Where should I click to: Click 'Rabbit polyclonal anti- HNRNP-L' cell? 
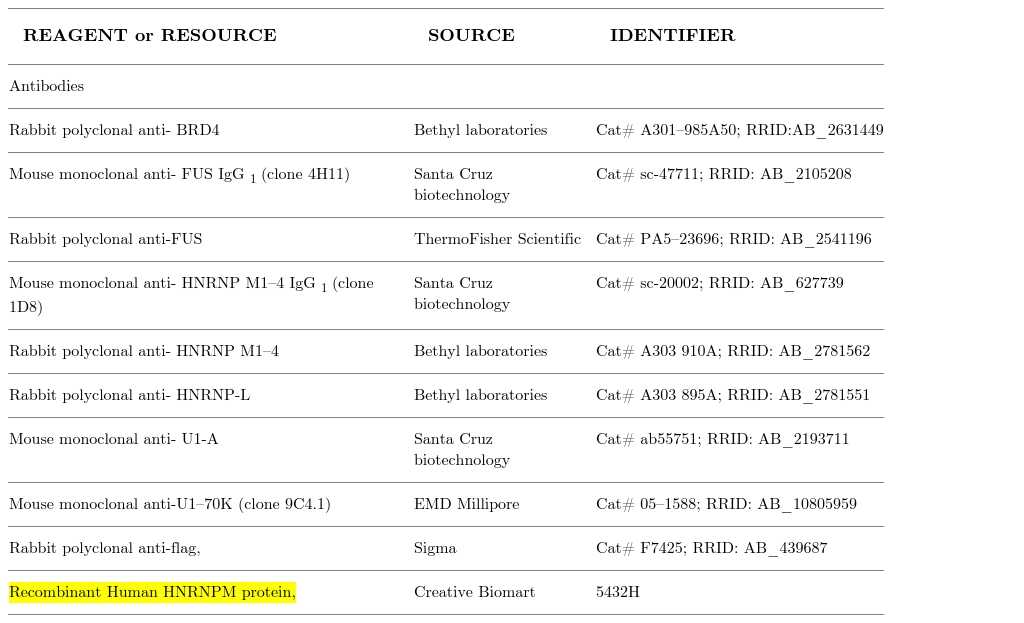[129, 394]
